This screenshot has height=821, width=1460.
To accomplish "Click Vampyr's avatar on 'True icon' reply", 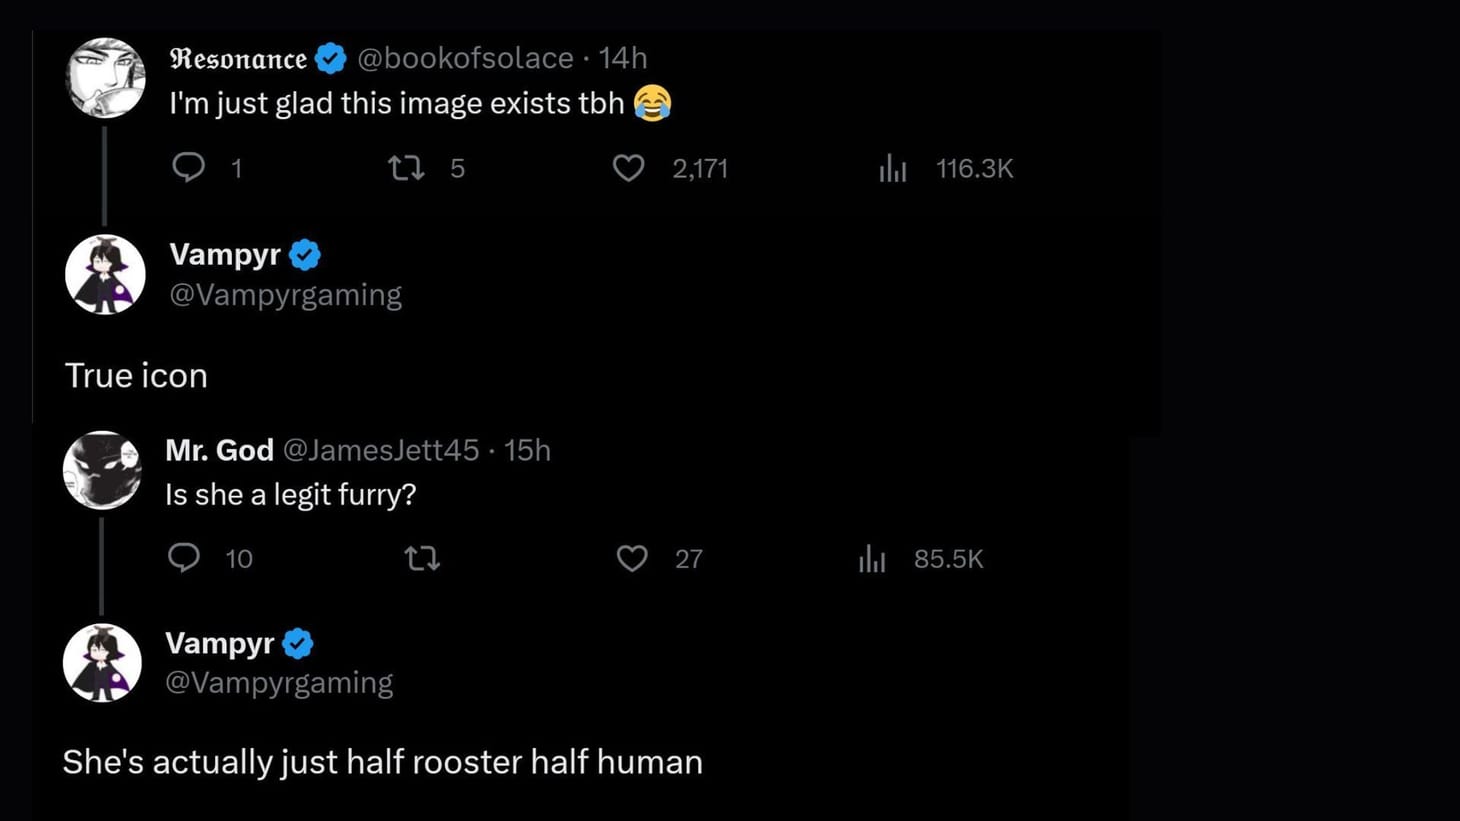I will (105, 274).
